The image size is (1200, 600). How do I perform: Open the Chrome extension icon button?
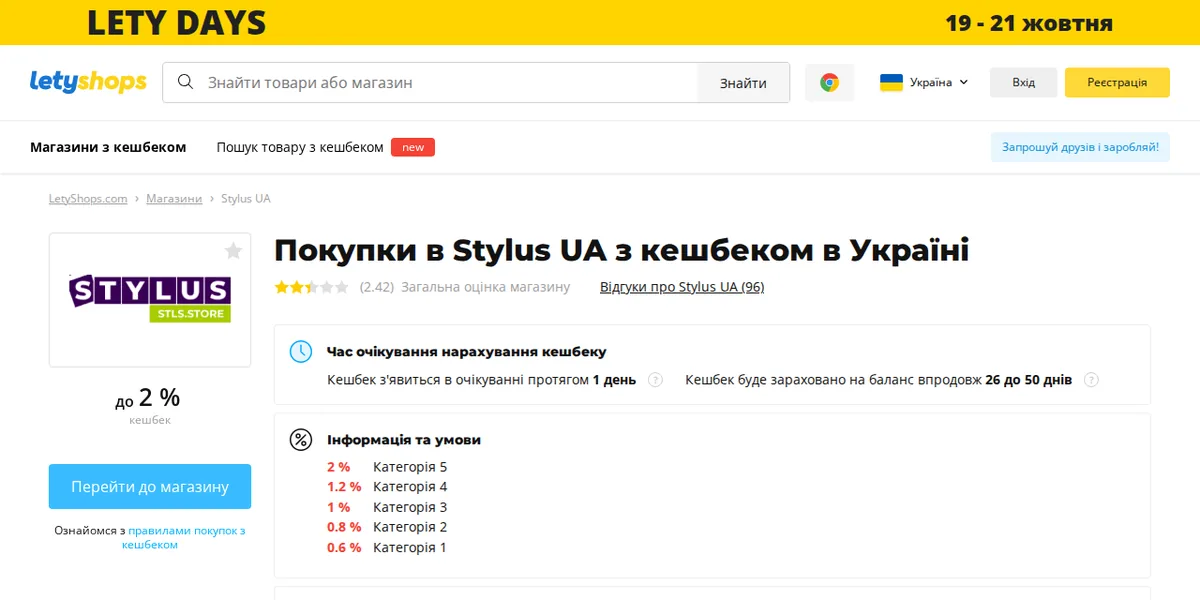pyautogui.click(x=829, y=82)
